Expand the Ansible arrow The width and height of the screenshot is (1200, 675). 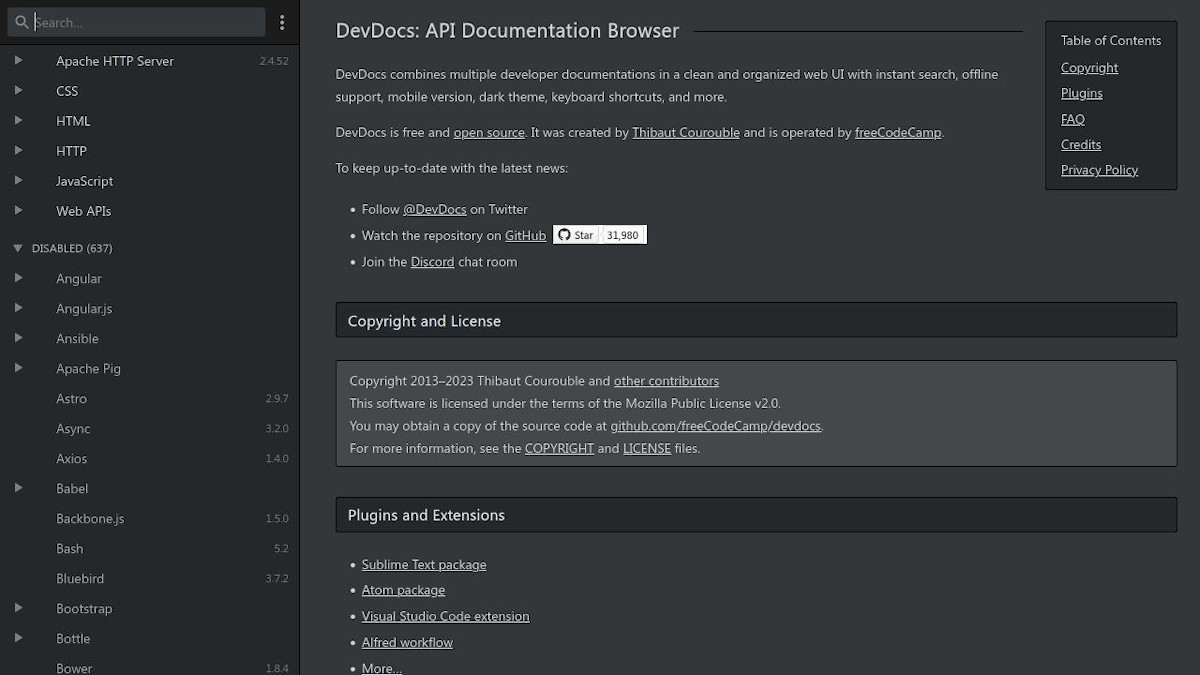18,338
